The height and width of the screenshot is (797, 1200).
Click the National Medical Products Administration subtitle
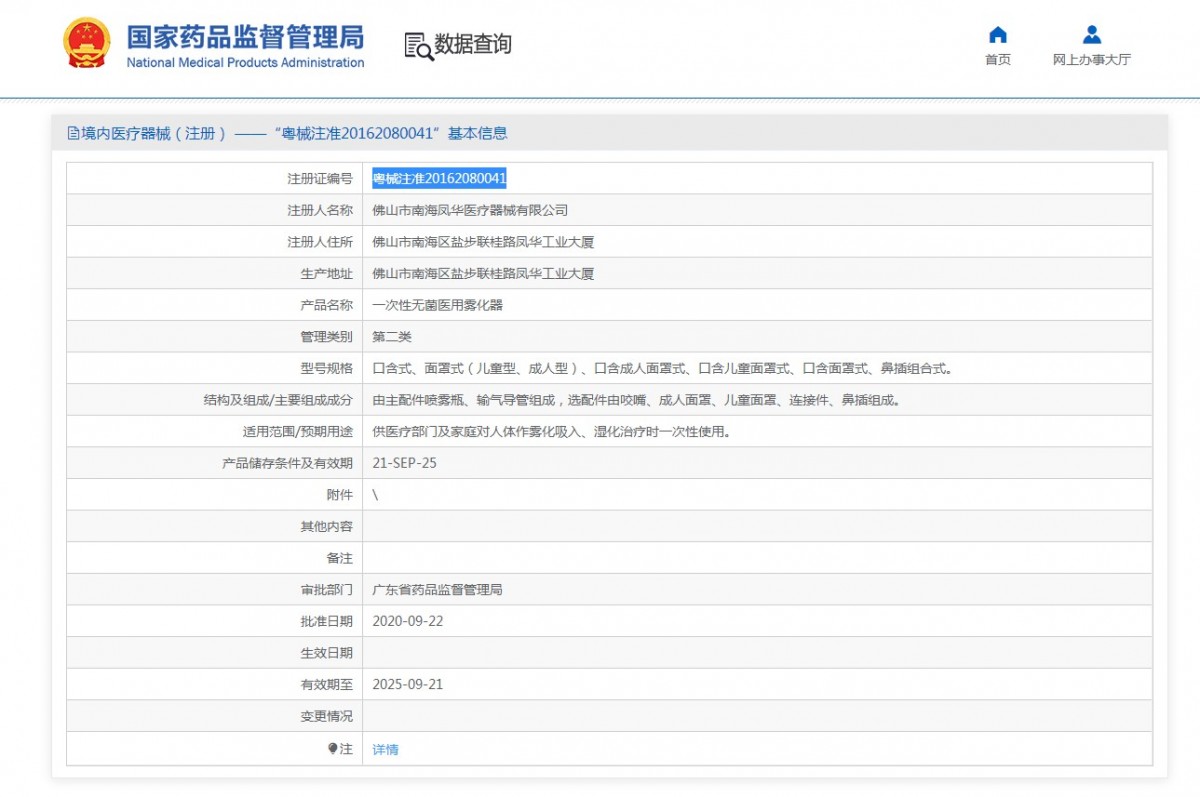(x=245, y=63)
